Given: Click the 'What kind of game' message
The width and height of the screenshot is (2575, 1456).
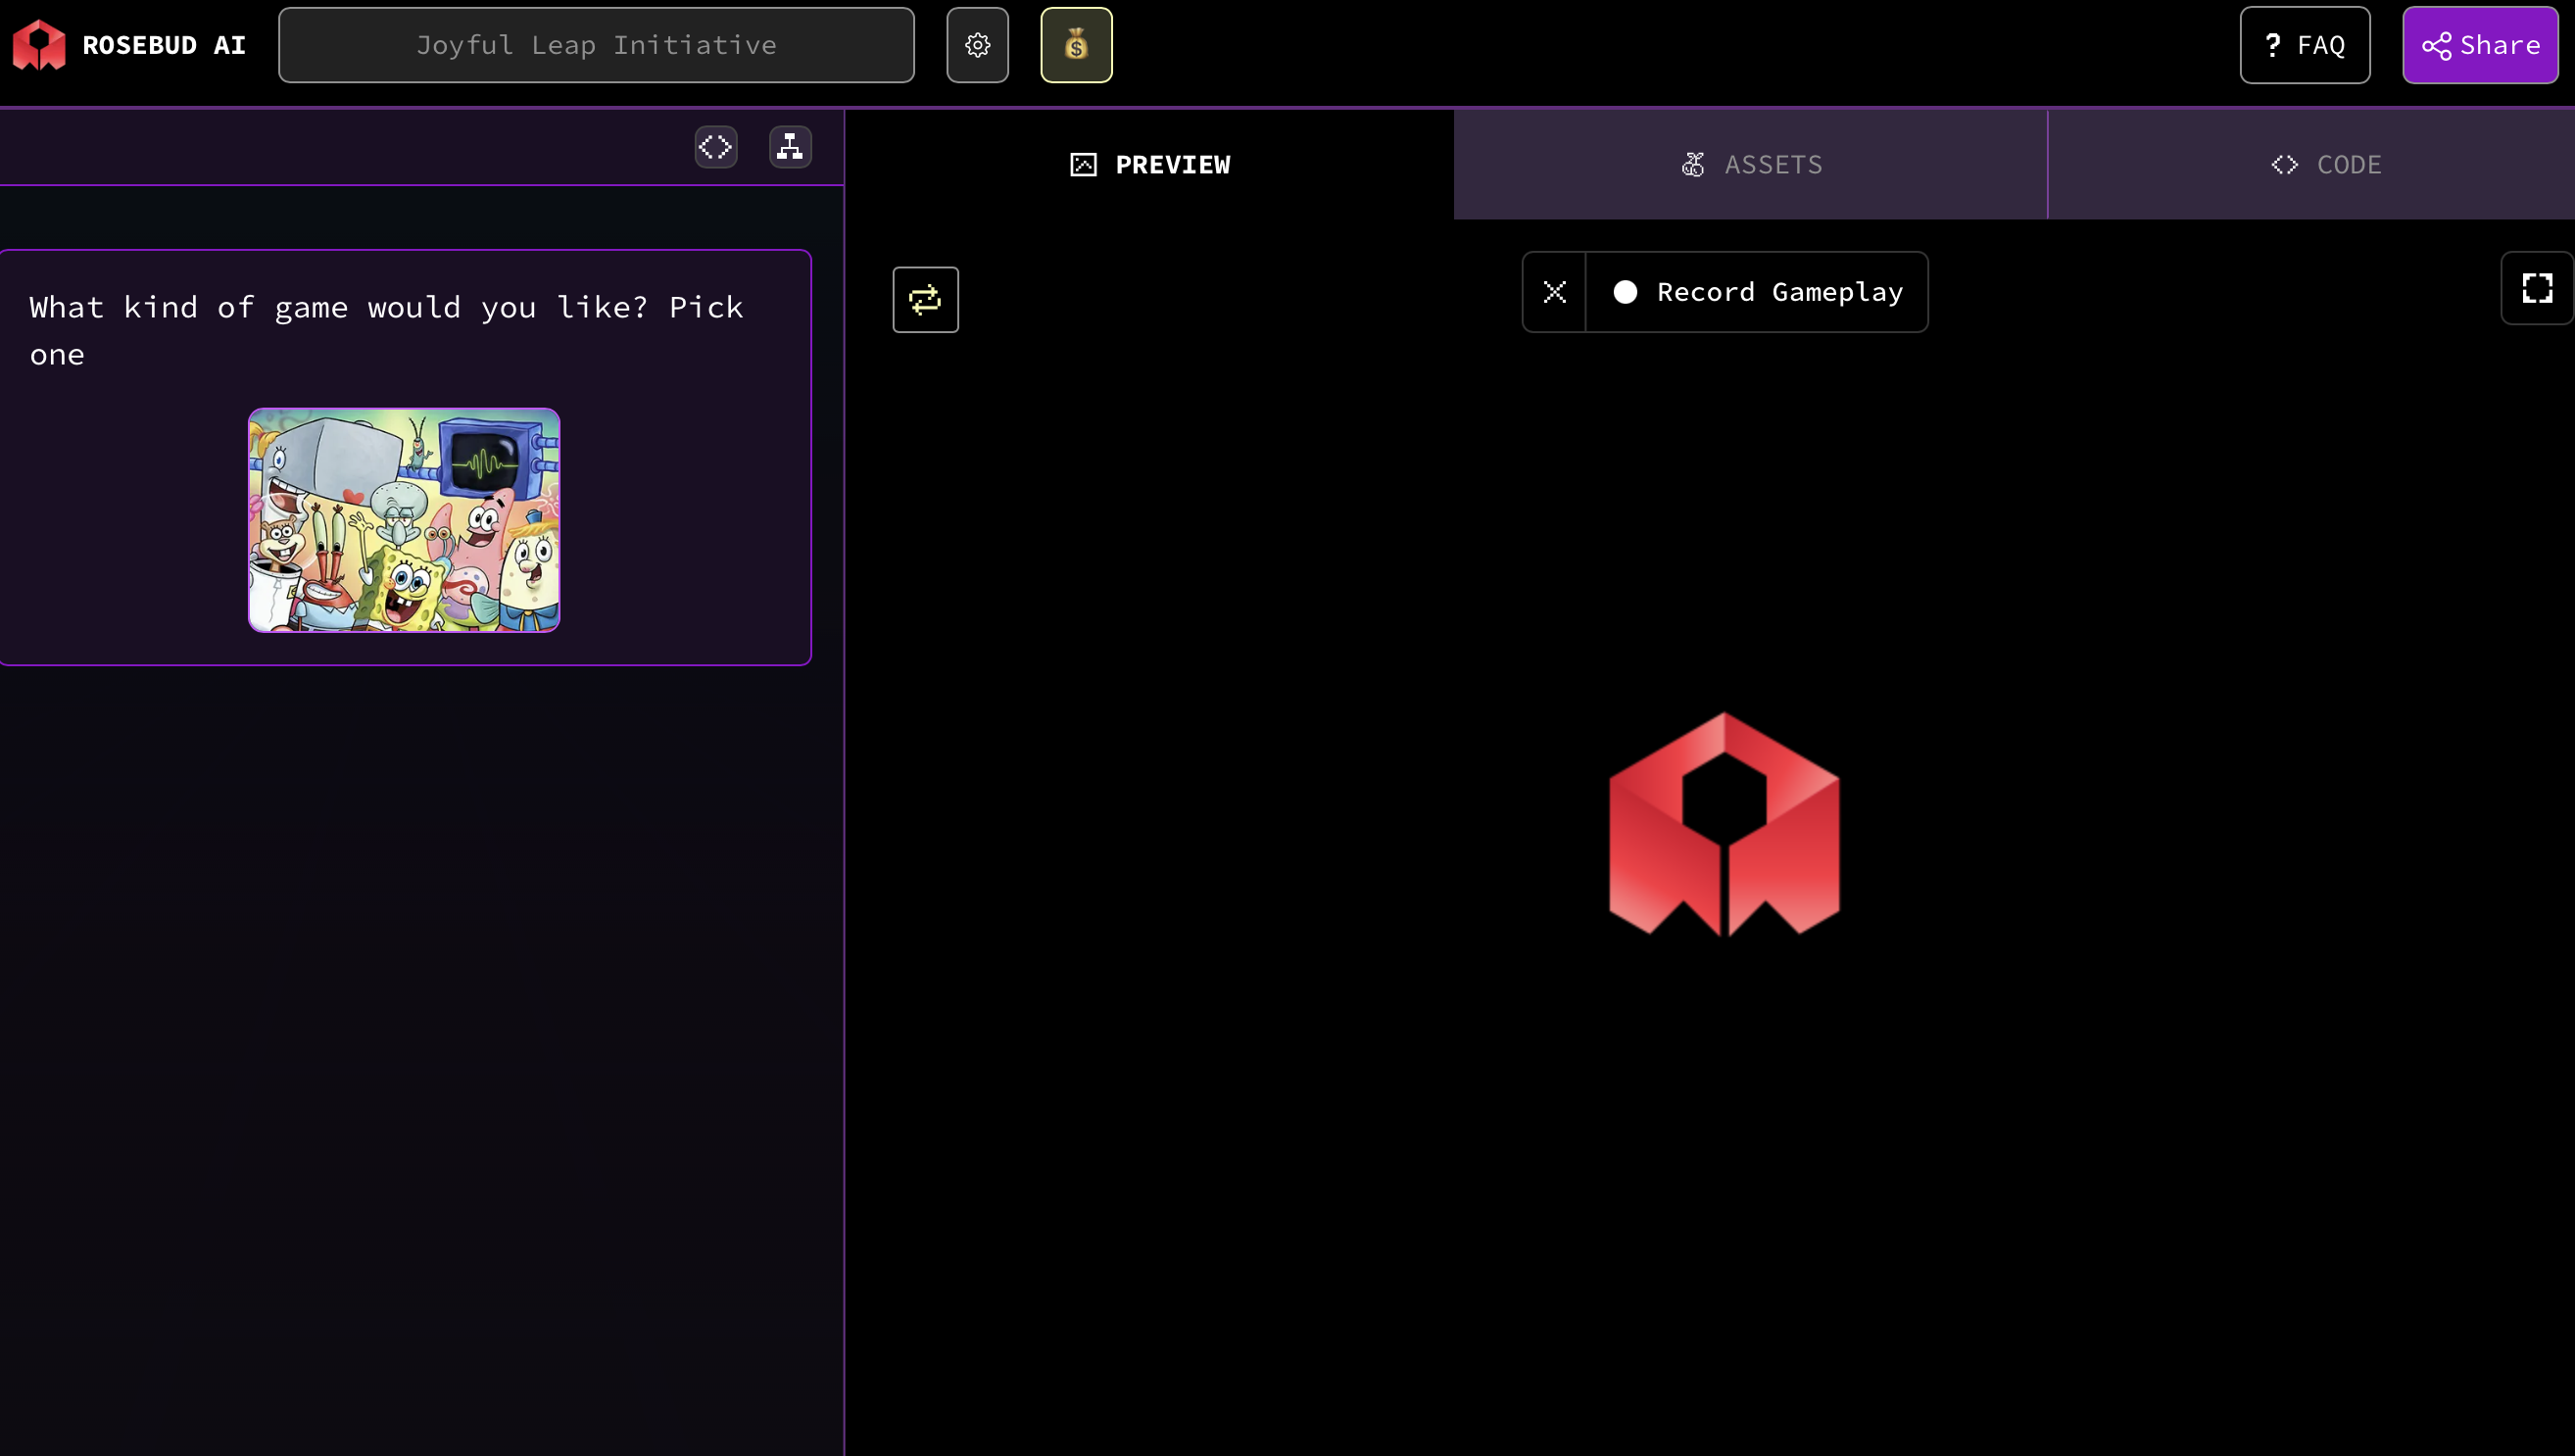Looking at the screenshot, I should coord(386,330).
